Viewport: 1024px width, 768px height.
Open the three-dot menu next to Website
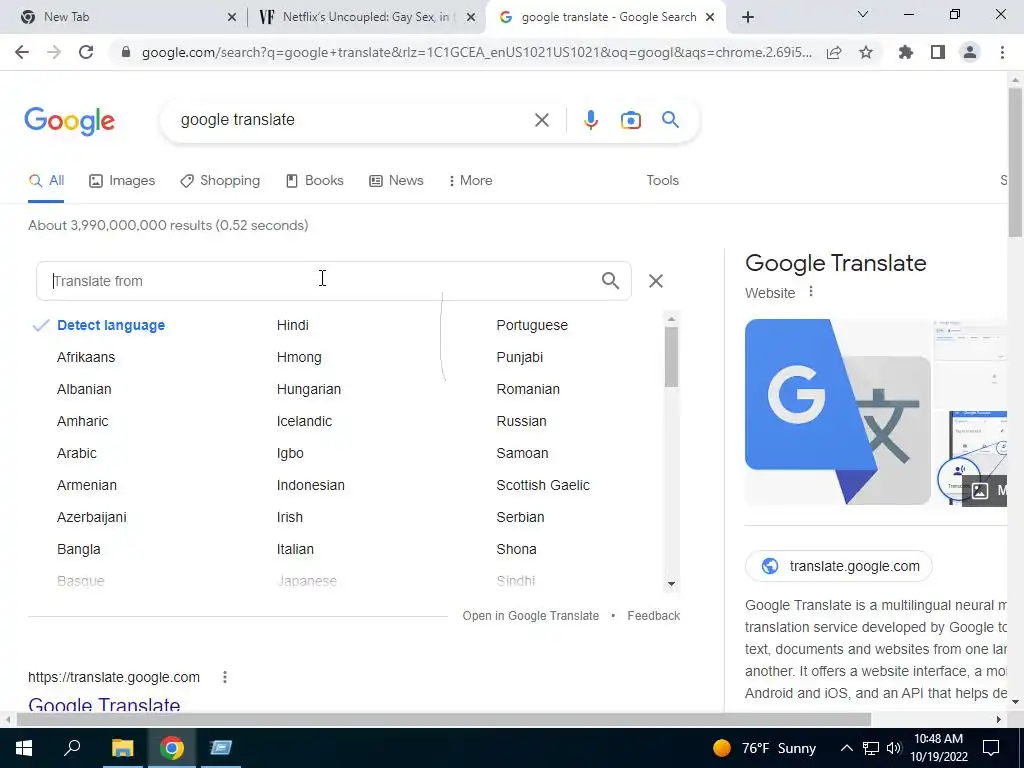(x=810, y=292)
